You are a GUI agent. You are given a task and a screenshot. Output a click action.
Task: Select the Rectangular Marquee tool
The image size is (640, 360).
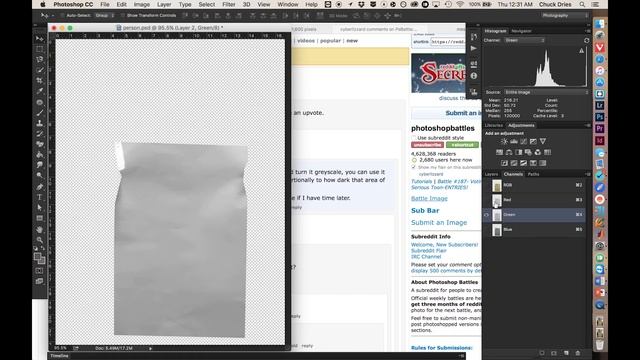click(x=40, y=49)
